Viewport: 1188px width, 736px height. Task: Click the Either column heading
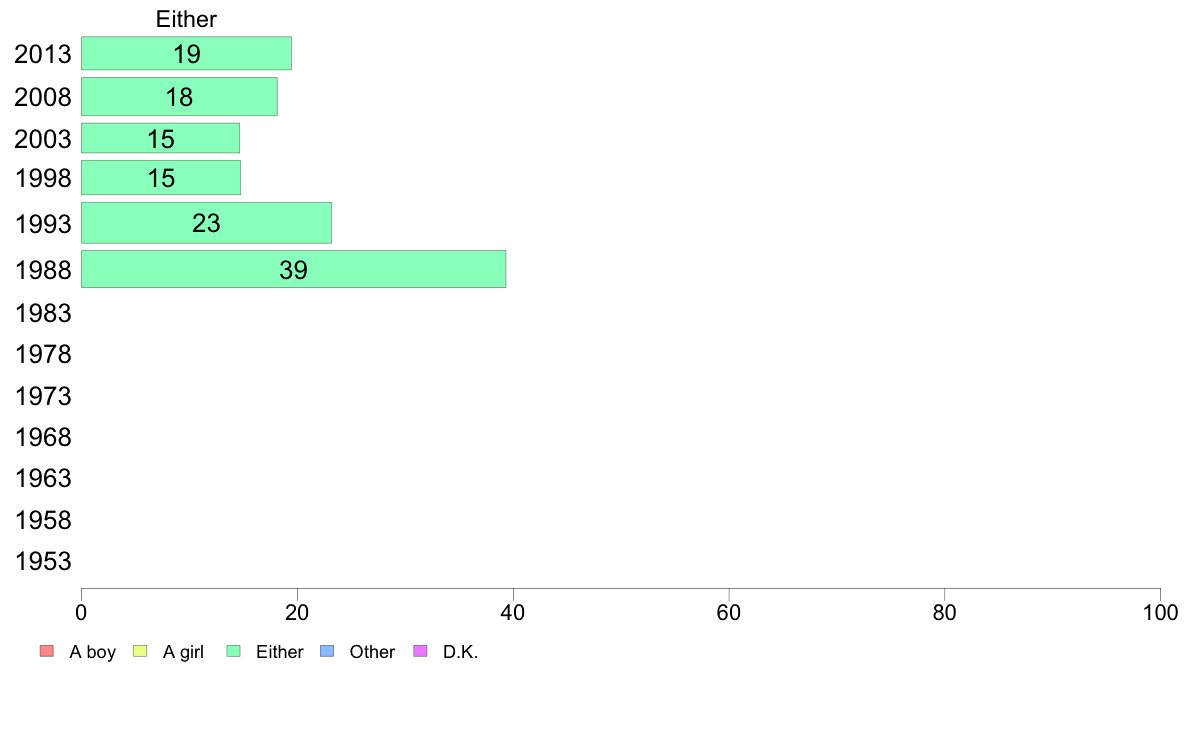point(186,19)
